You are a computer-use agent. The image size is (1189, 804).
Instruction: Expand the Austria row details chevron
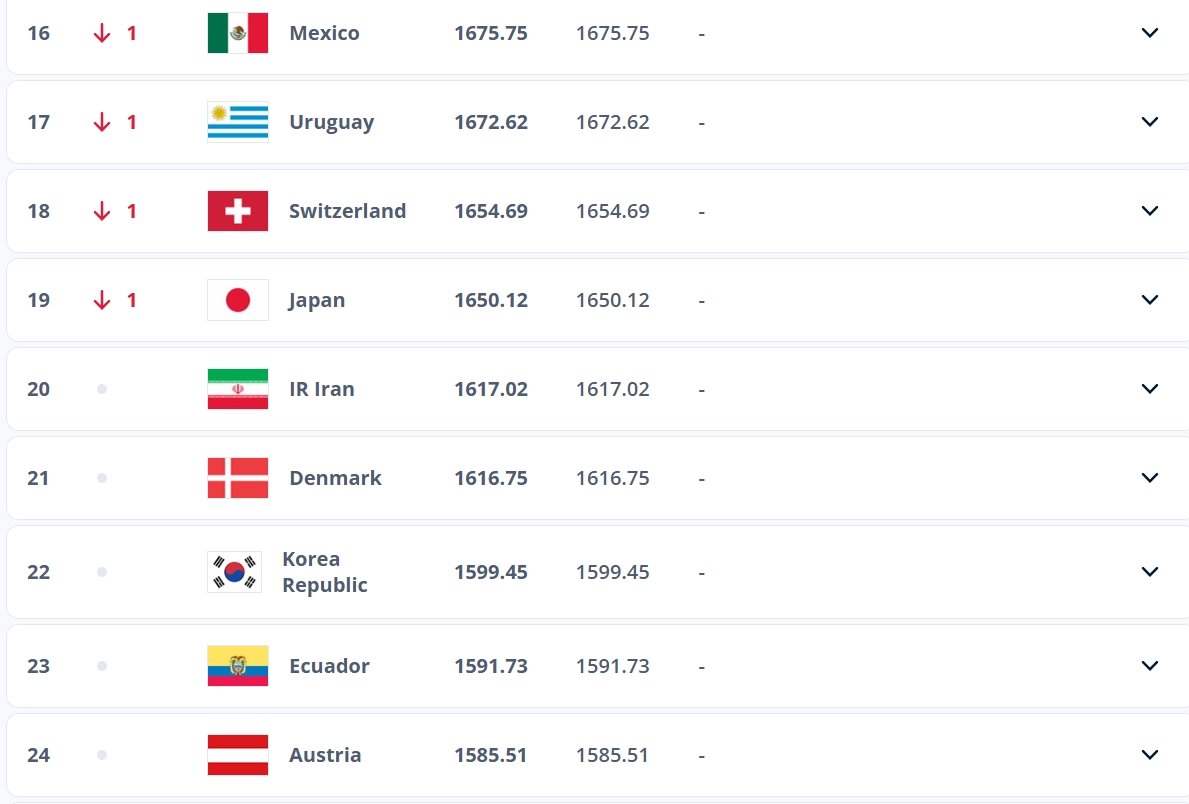[x=1149, y=755]
